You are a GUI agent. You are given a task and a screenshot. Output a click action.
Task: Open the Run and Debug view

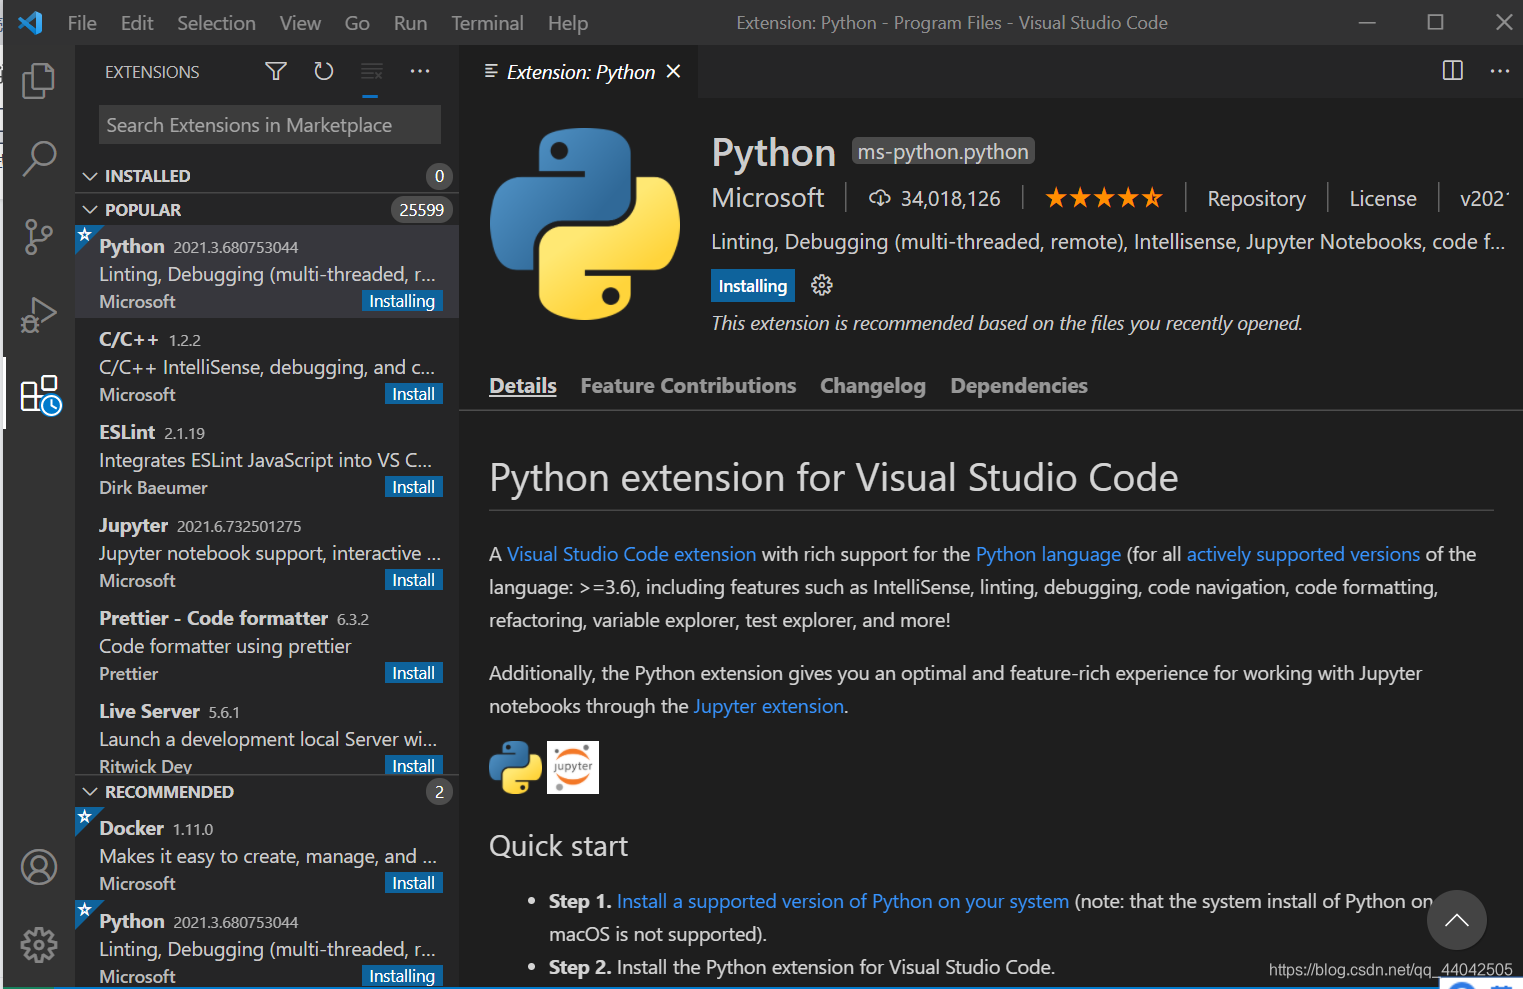tap(38, 315)
